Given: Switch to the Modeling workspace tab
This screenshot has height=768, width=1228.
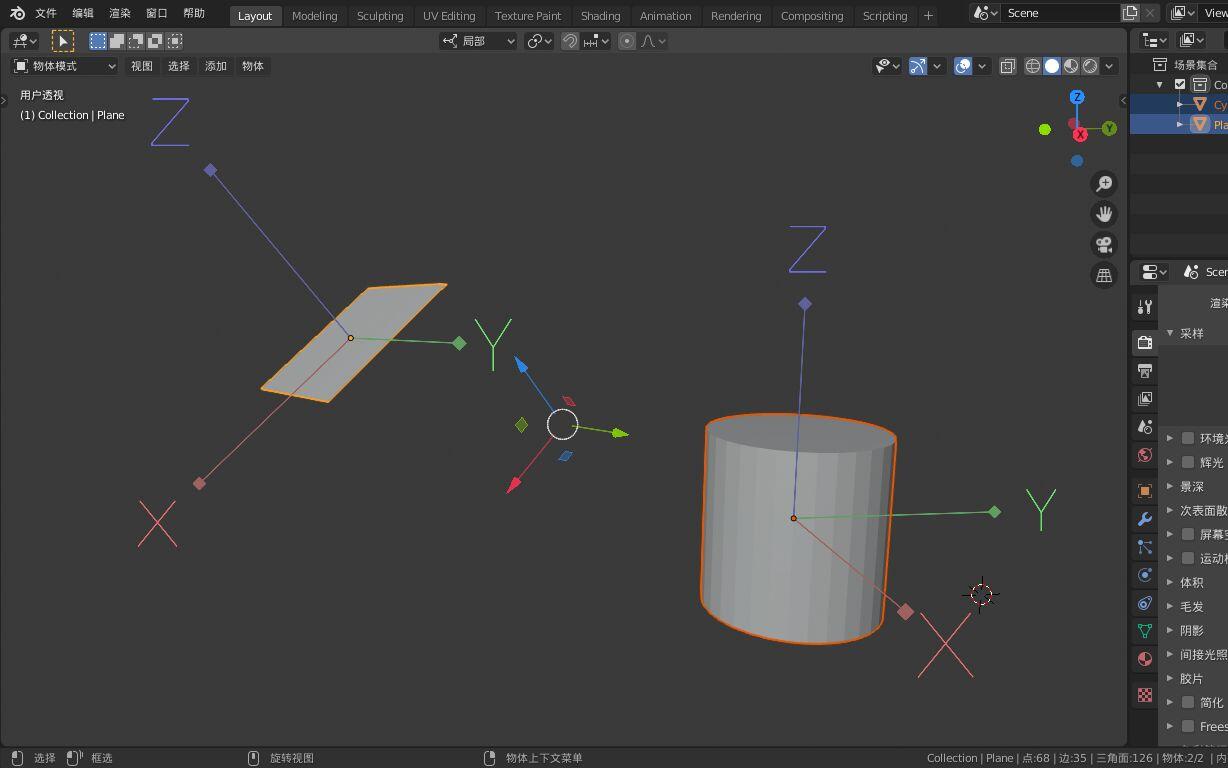Looking at the screenshot, I should [314, 15].
